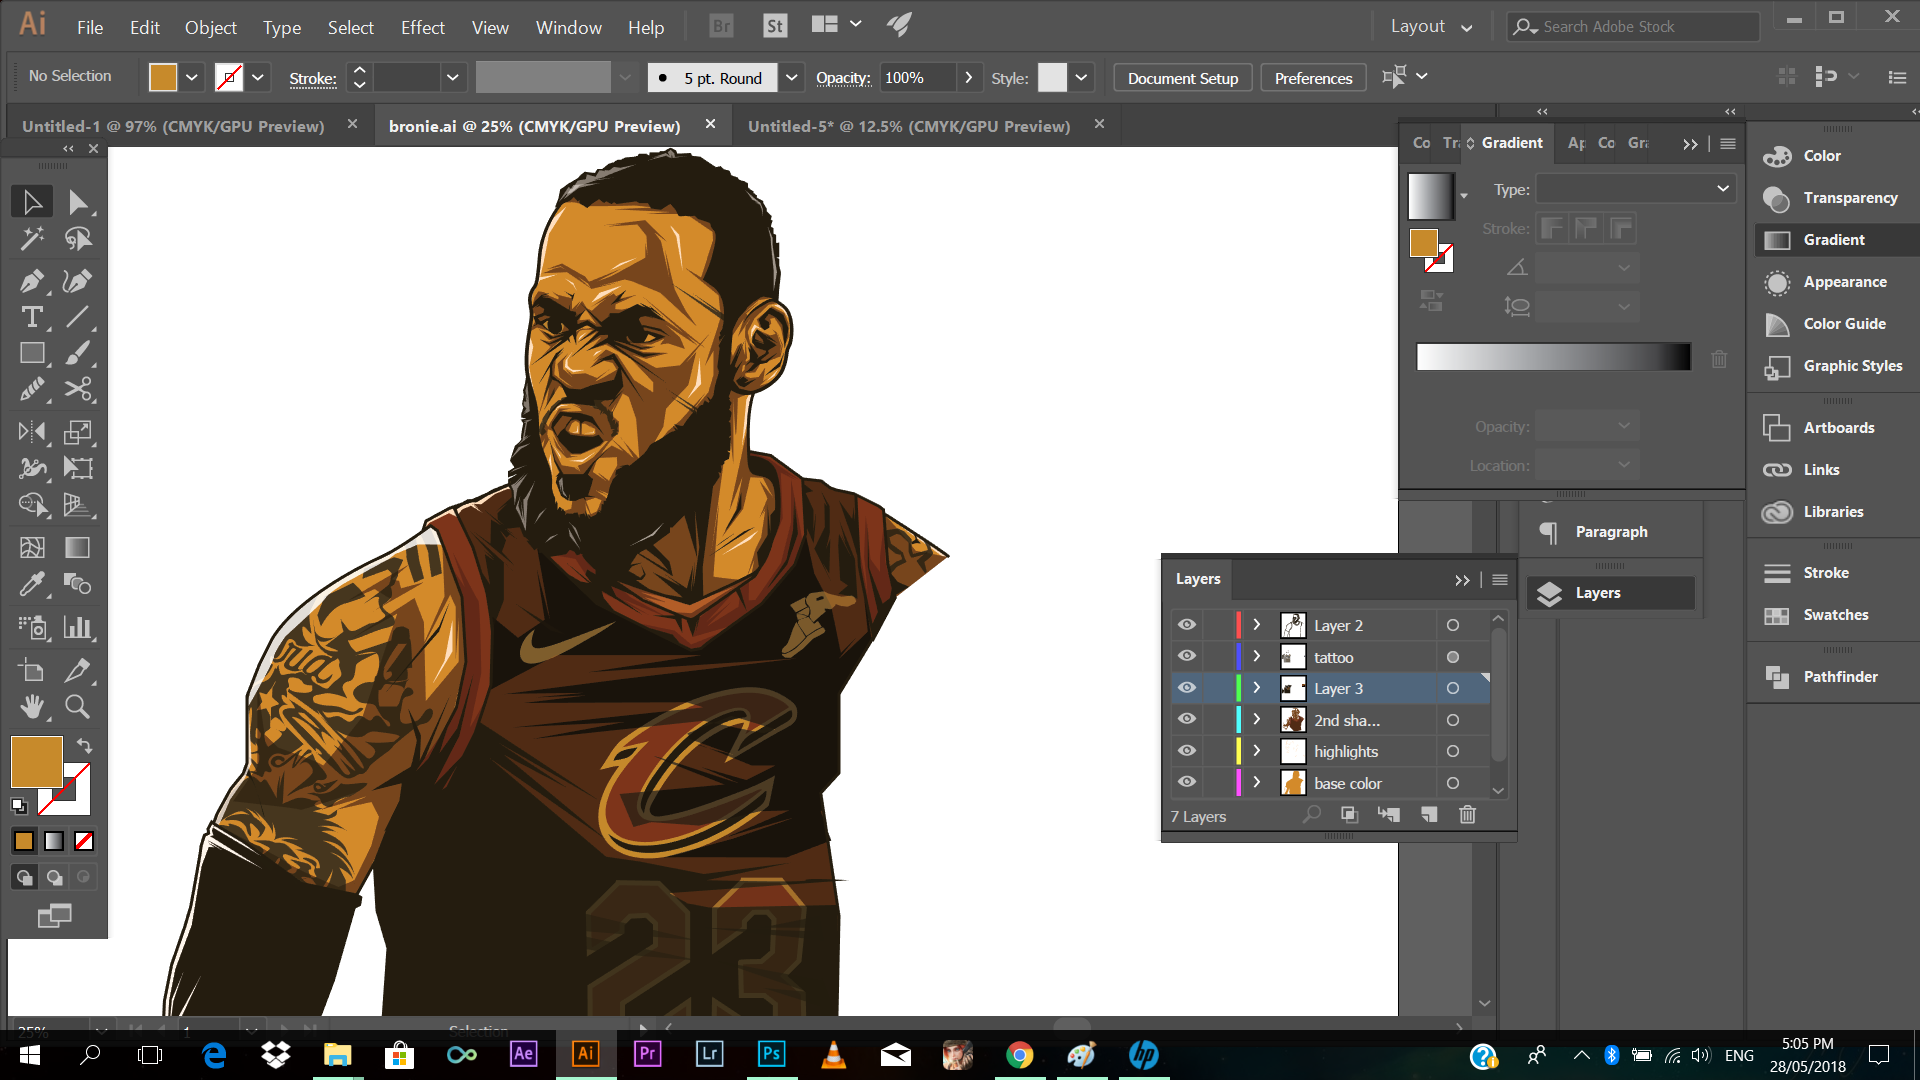Viewport: 1920px width, 1080px height.
Task: Select the Gradient tool in toolbox
Action: point(78,547)
